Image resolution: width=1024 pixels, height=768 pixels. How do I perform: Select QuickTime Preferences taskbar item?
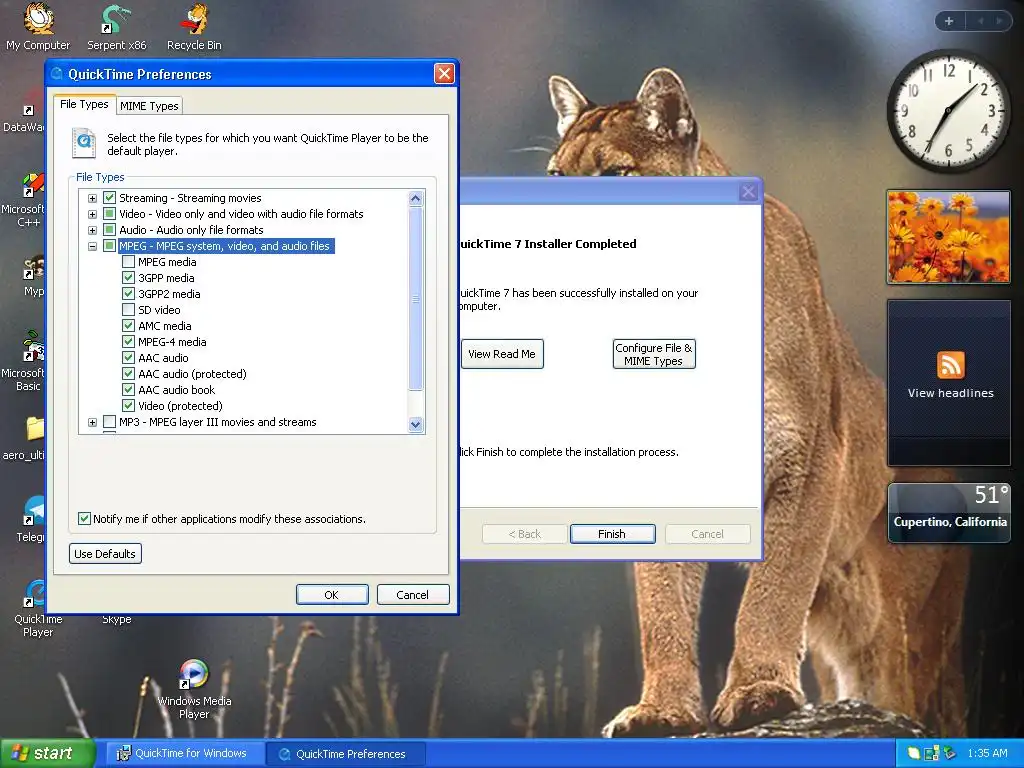[x=346, y=754]
